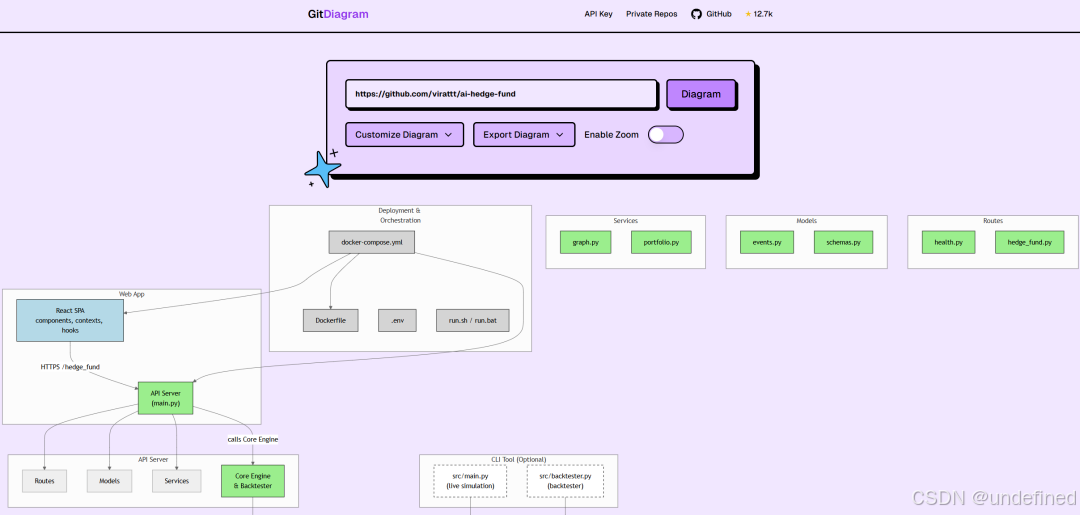Click the calls Core Engine edge label

253,439
